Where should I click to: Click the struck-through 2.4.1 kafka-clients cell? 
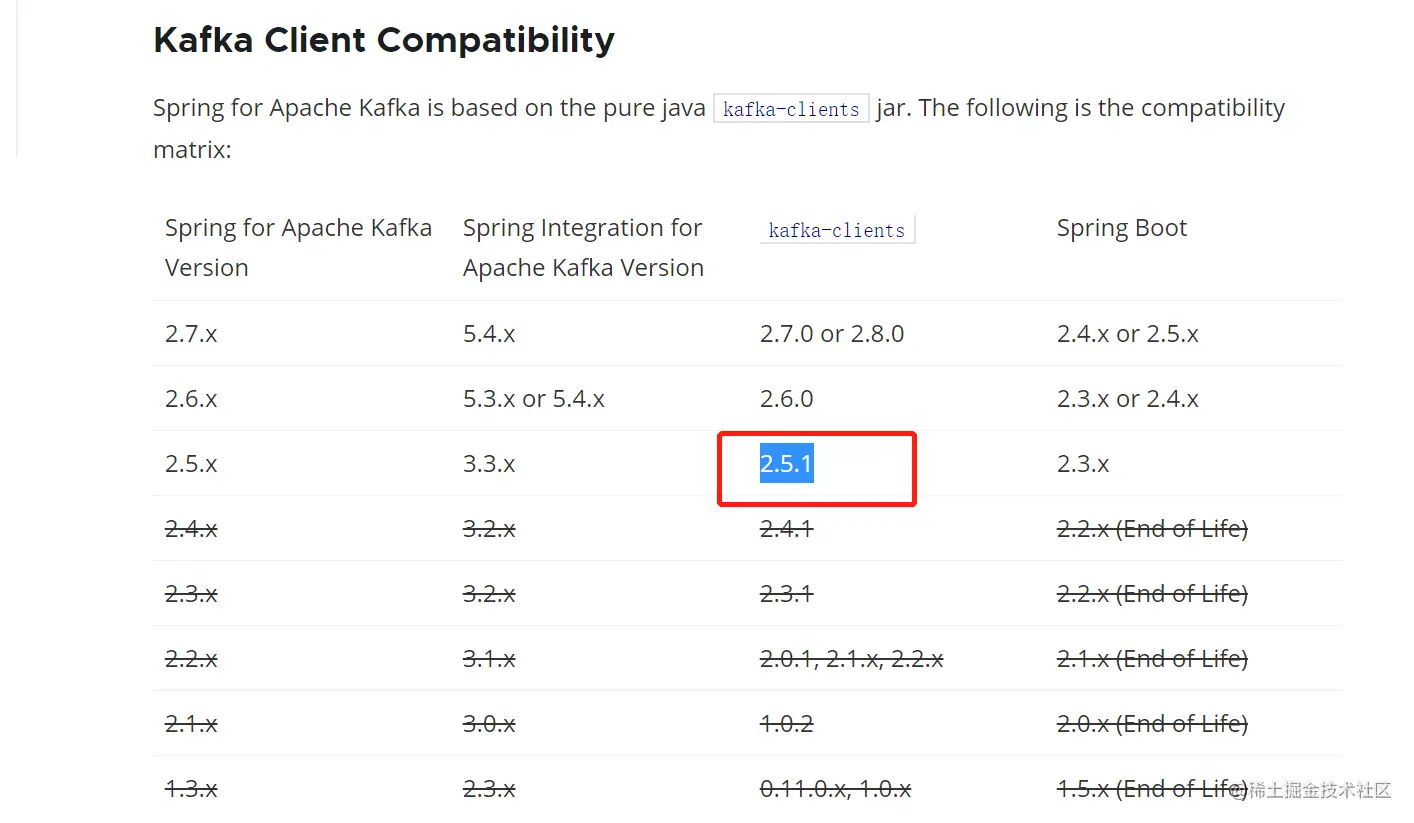[x=786, y=529]
